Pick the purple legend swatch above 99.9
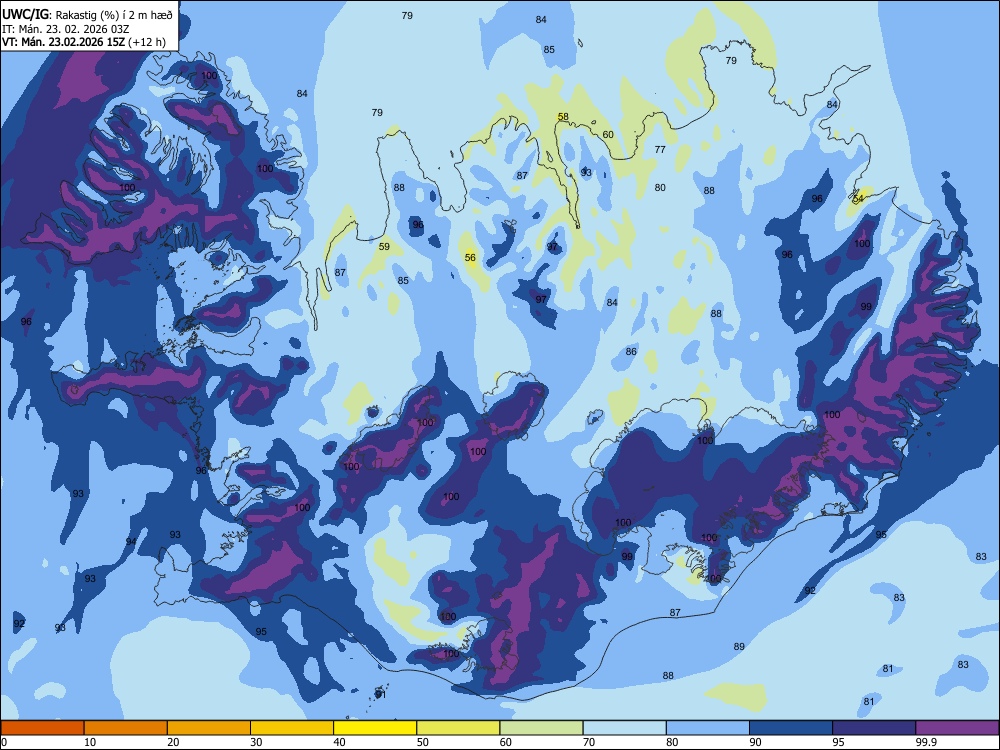This screenshot has width=1000, height=750. (x=957, y=728)
